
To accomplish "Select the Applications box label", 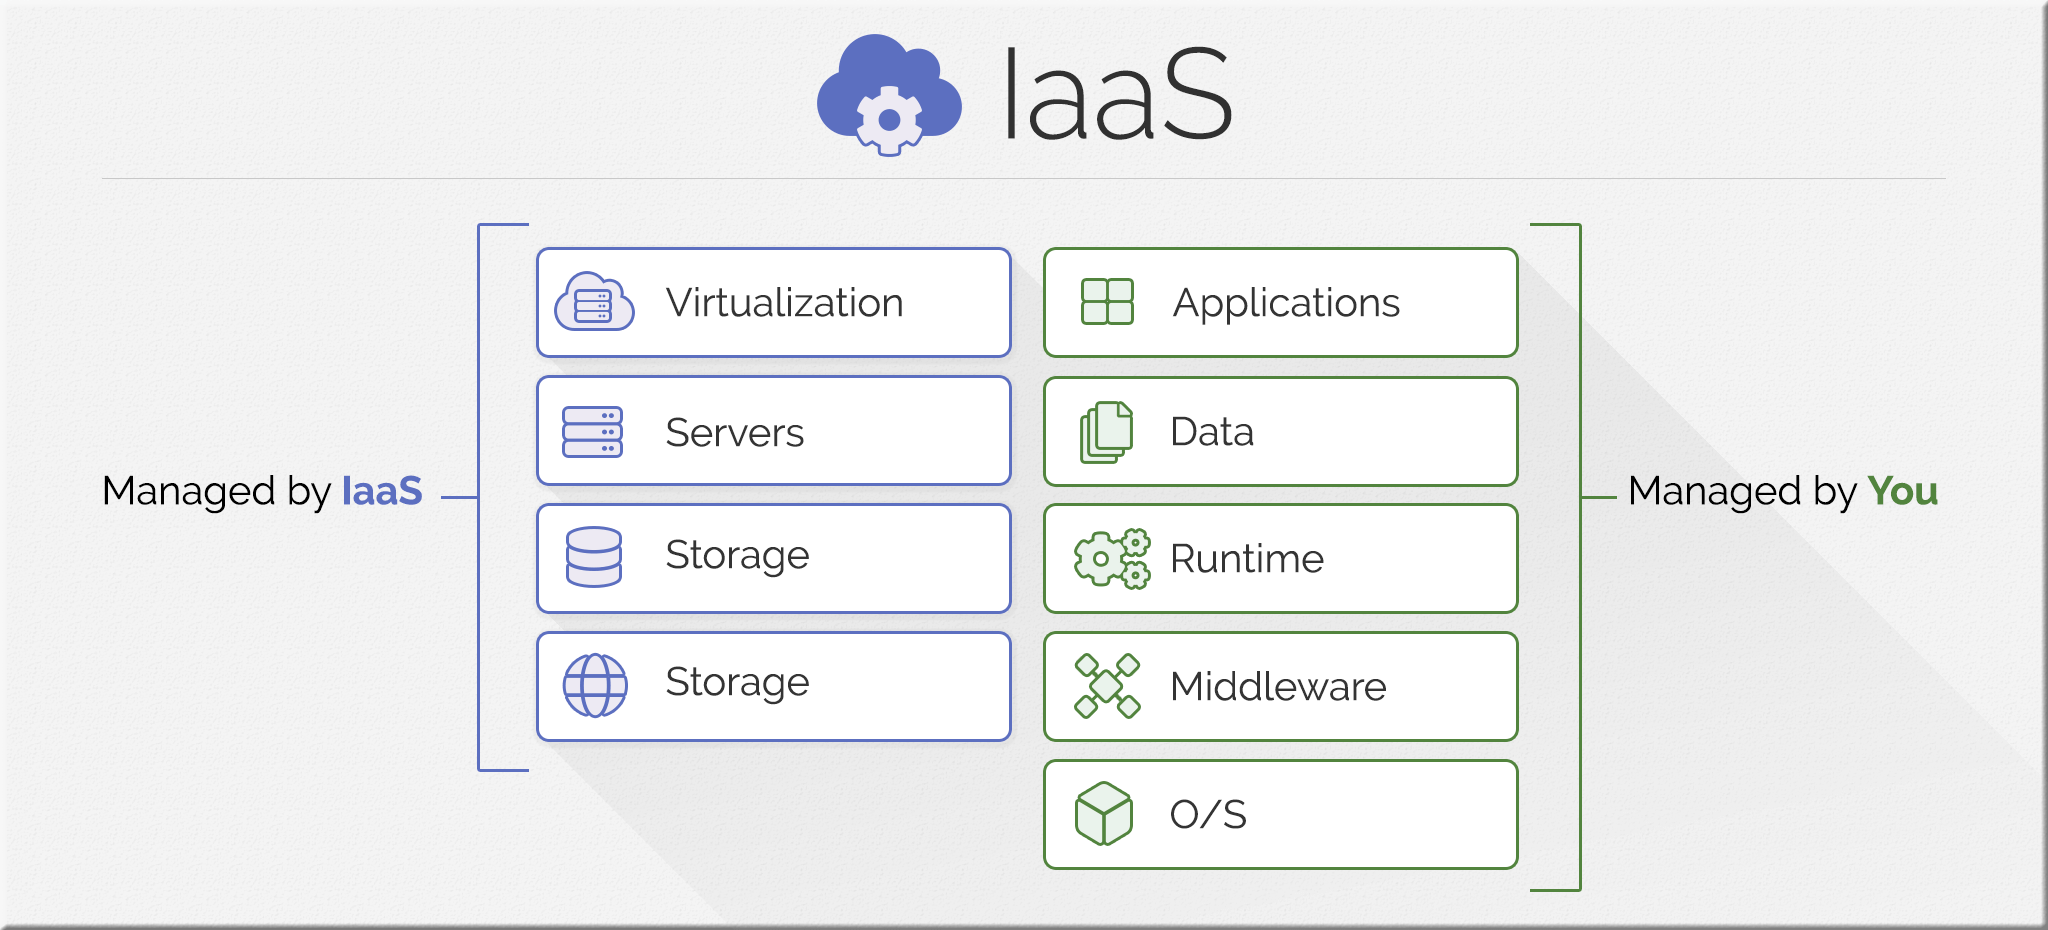I will (x=1286, y=304).
